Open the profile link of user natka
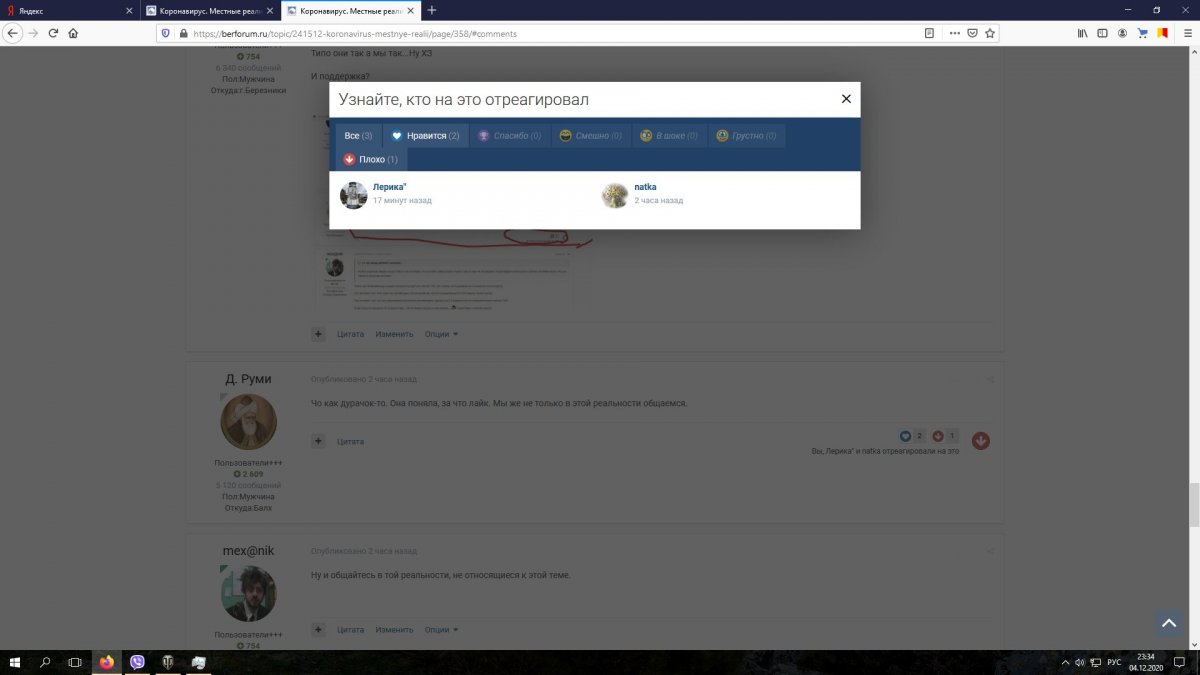Screen dimensions: 1200x675 click(x=645, y=187)
